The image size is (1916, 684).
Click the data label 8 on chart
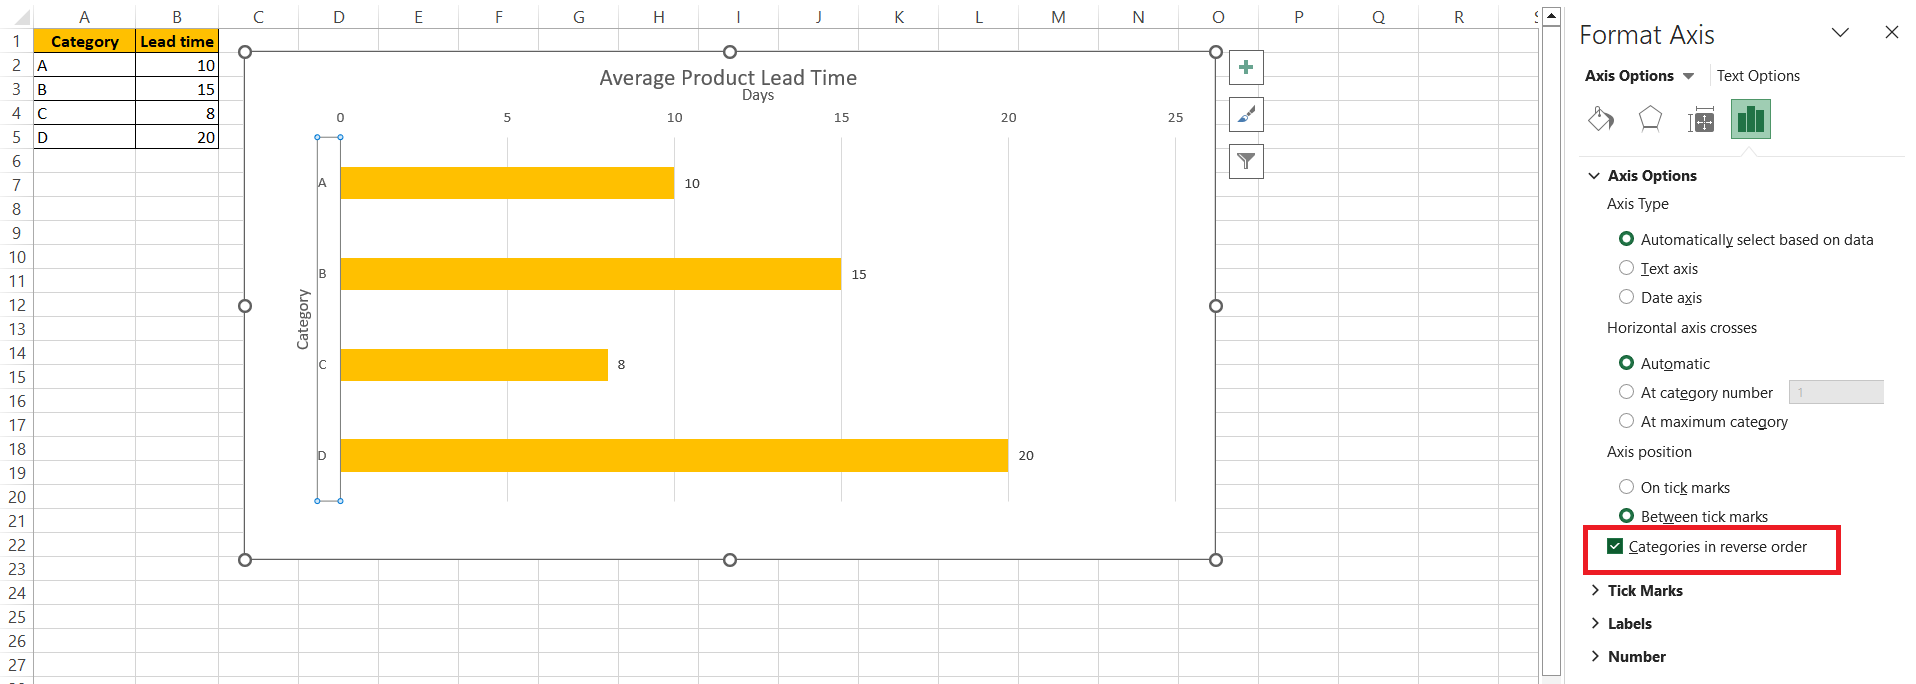point(621,365)
